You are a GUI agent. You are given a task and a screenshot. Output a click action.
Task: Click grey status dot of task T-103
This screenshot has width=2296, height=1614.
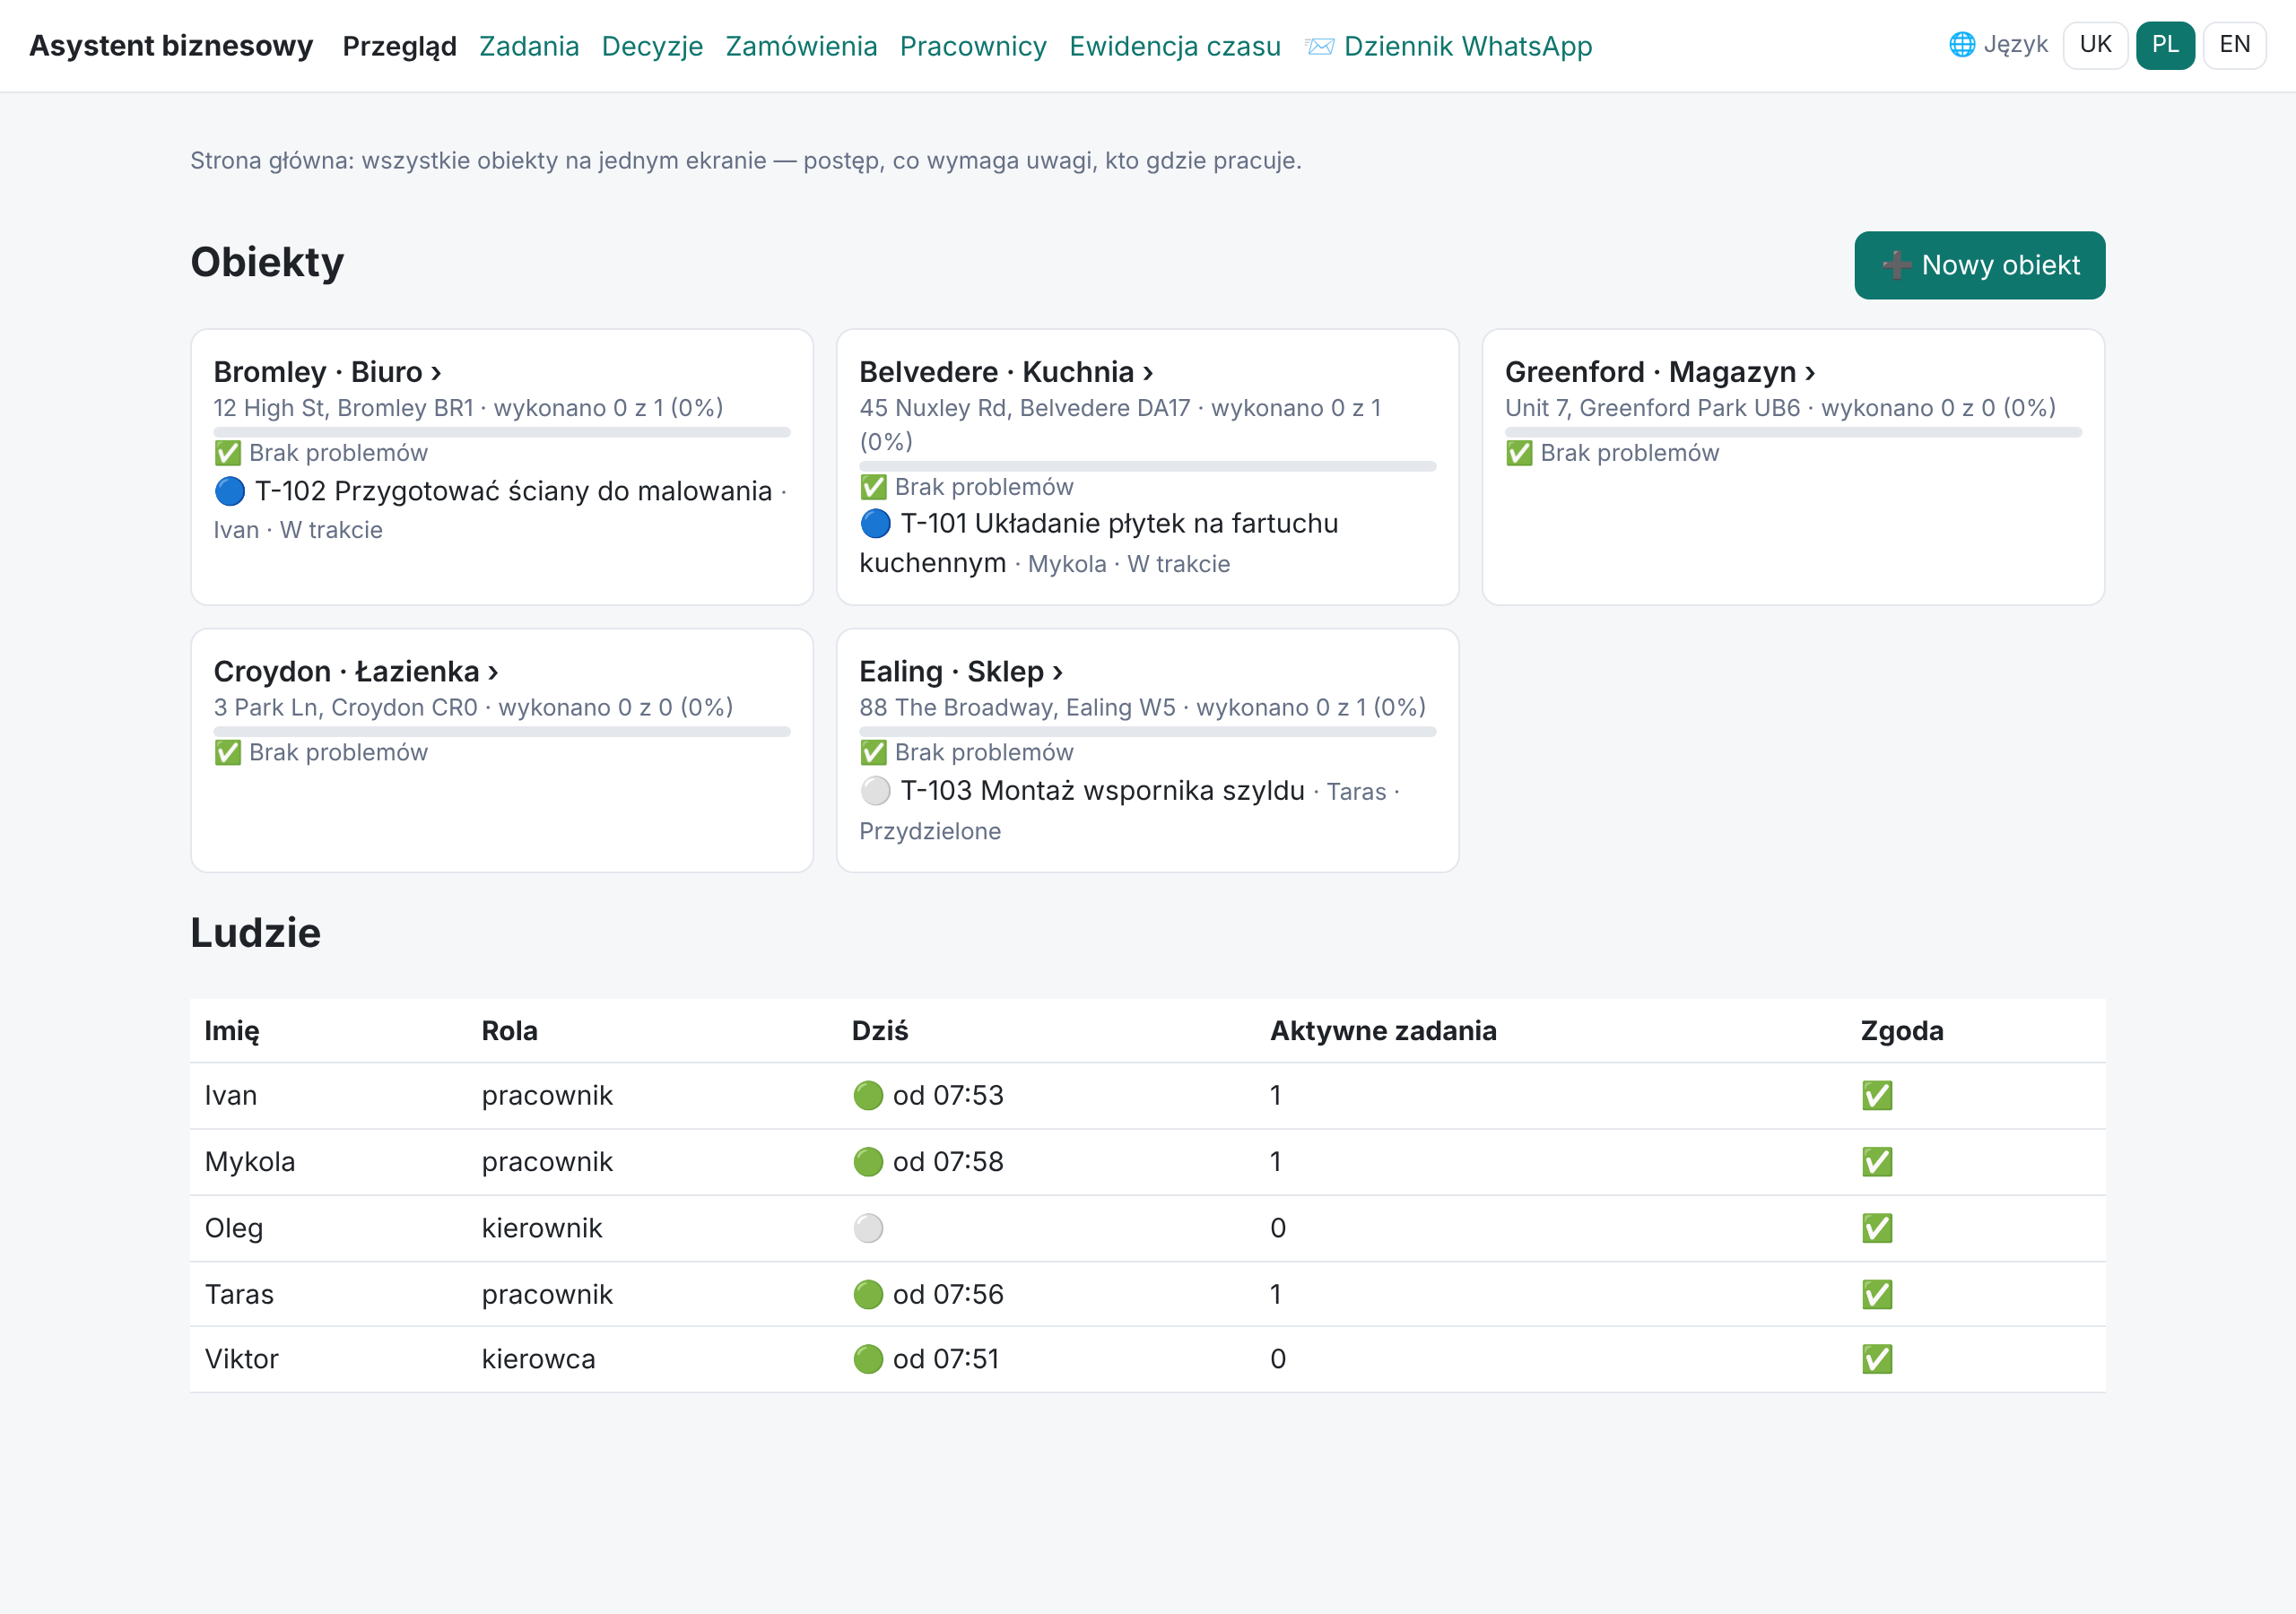(875, 791)
